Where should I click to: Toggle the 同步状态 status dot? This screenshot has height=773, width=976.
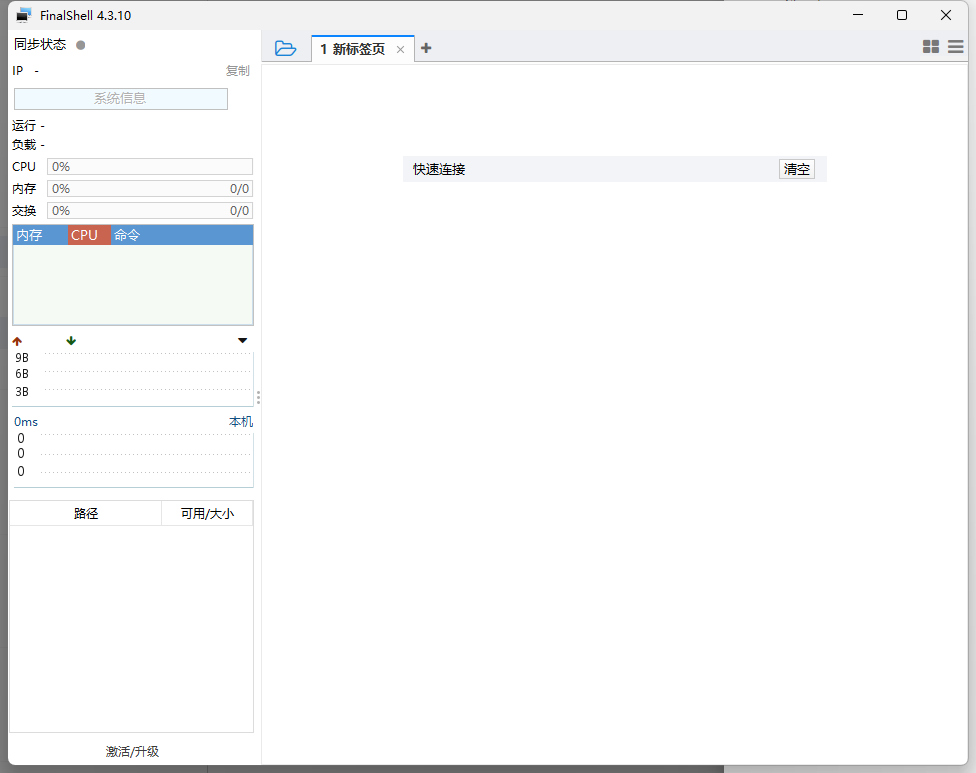pos(81,45)
